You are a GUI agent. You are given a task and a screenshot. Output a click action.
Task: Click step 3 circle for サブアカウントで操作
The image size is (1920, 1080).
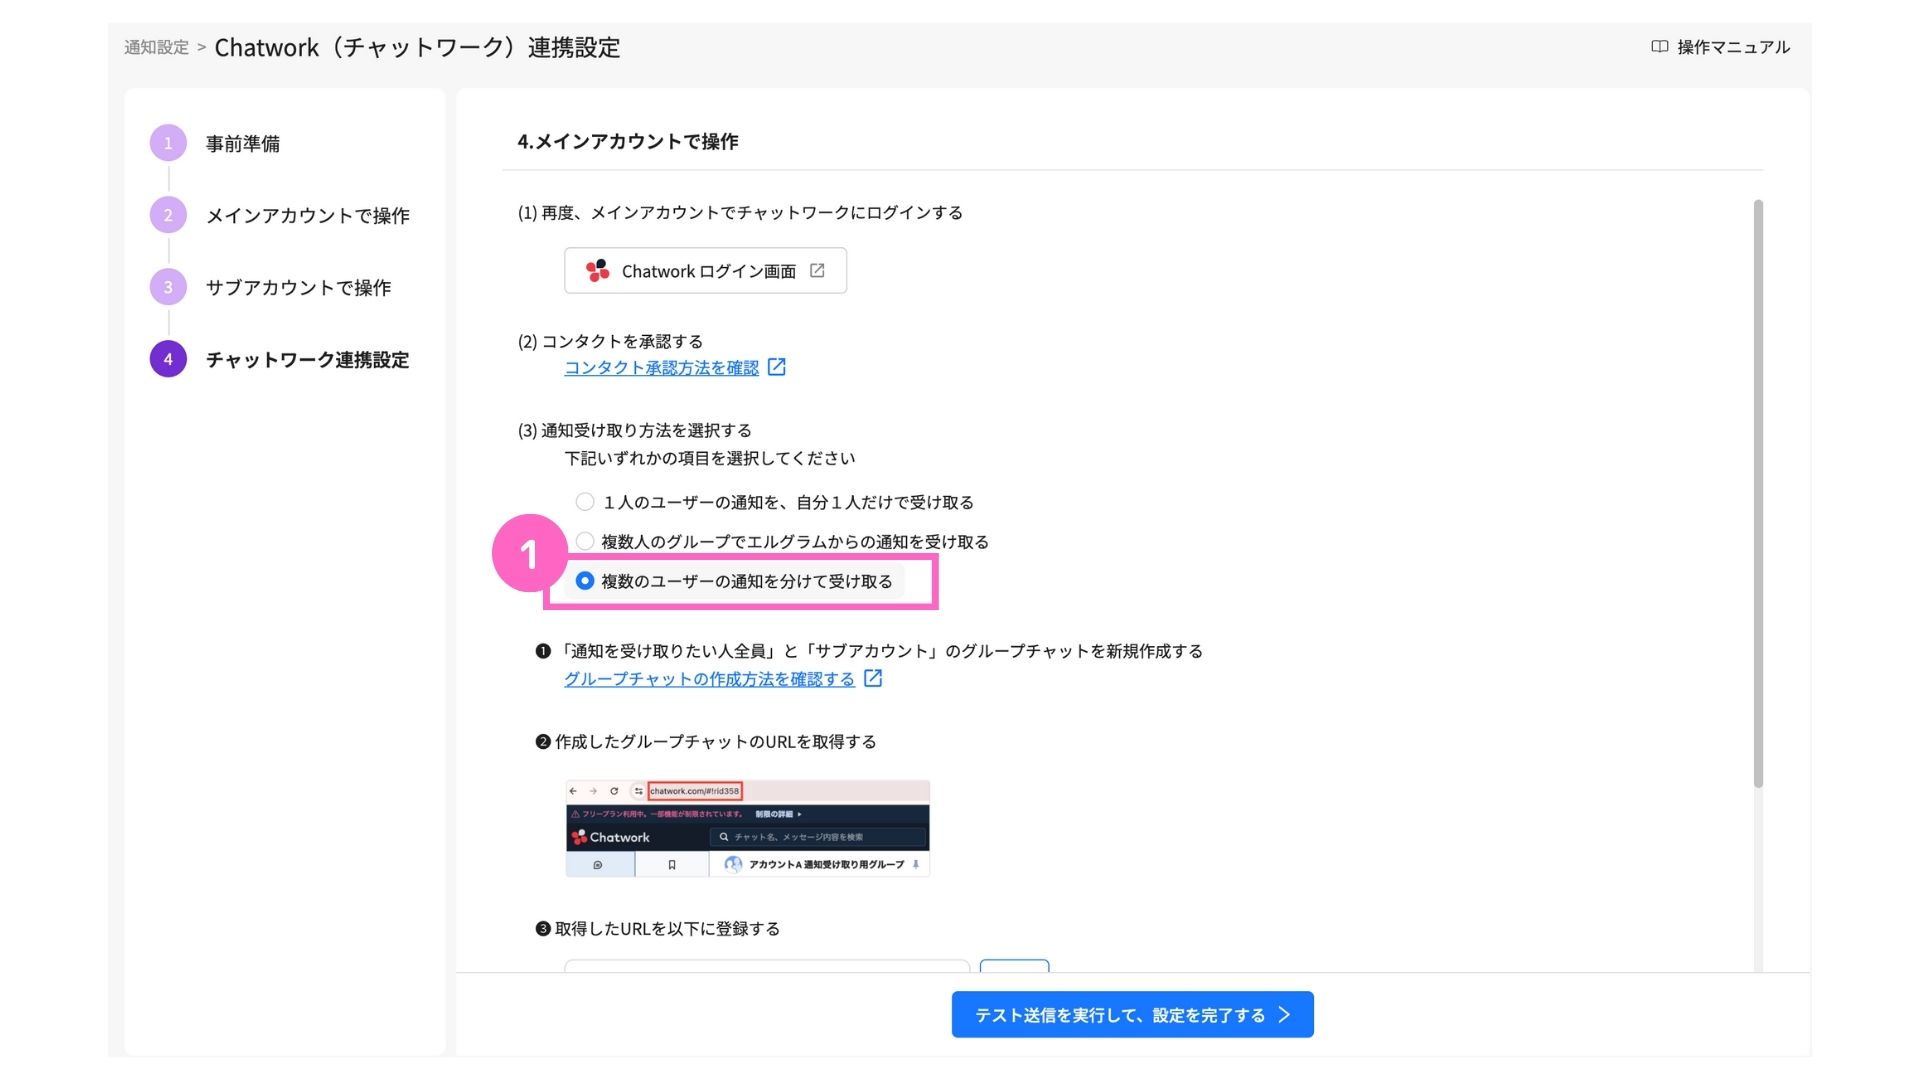tap(168, 287)
